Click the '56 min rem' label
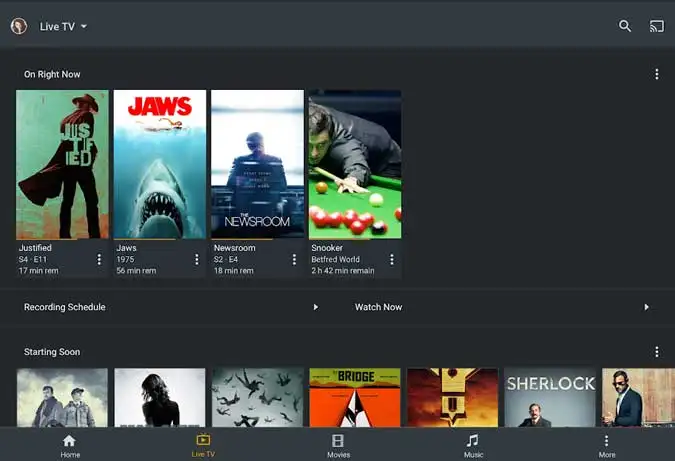The image size is (675, 461). point(136,271)
